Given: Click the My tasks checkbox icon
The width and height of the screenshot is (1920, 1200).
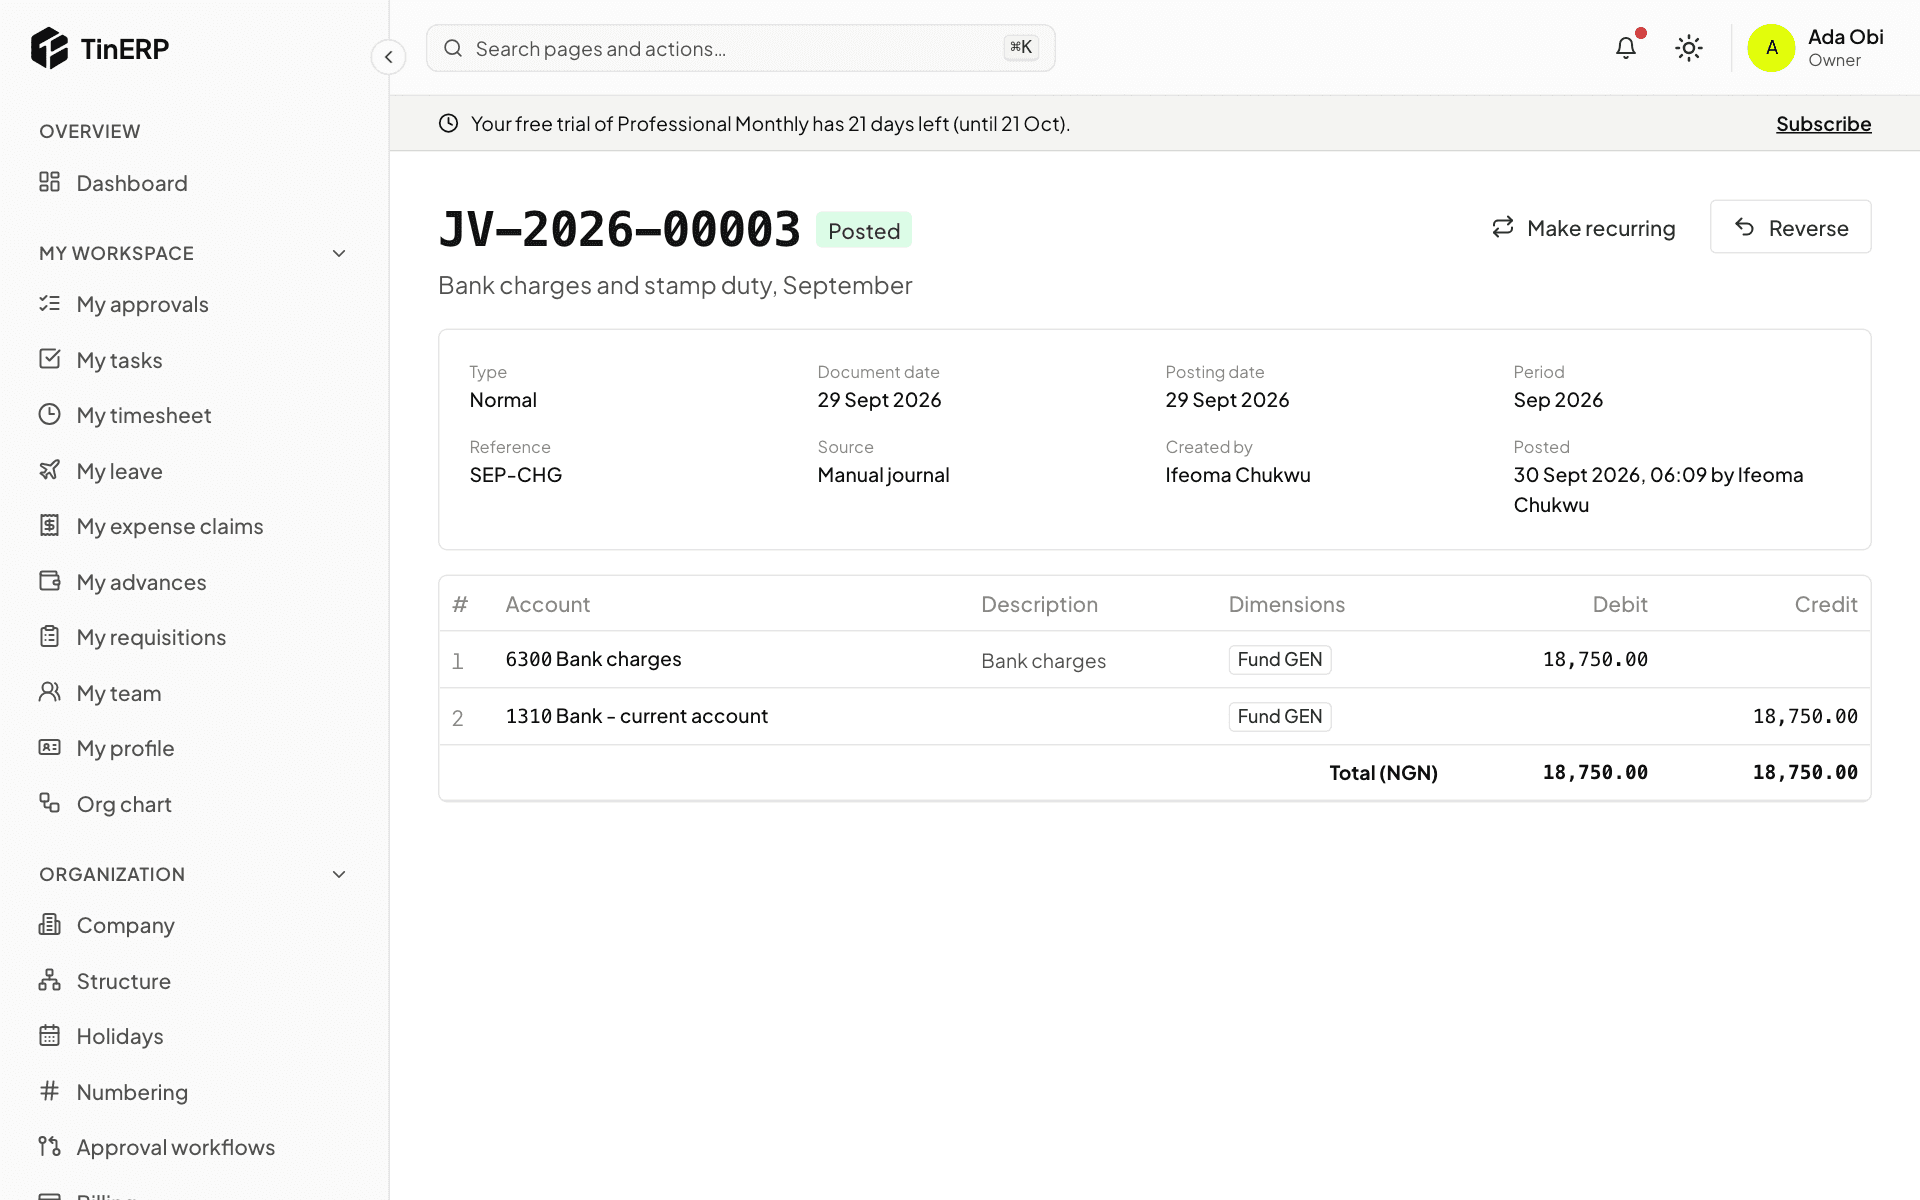Looking at the screenshot, I should click(x=49, y=359).
